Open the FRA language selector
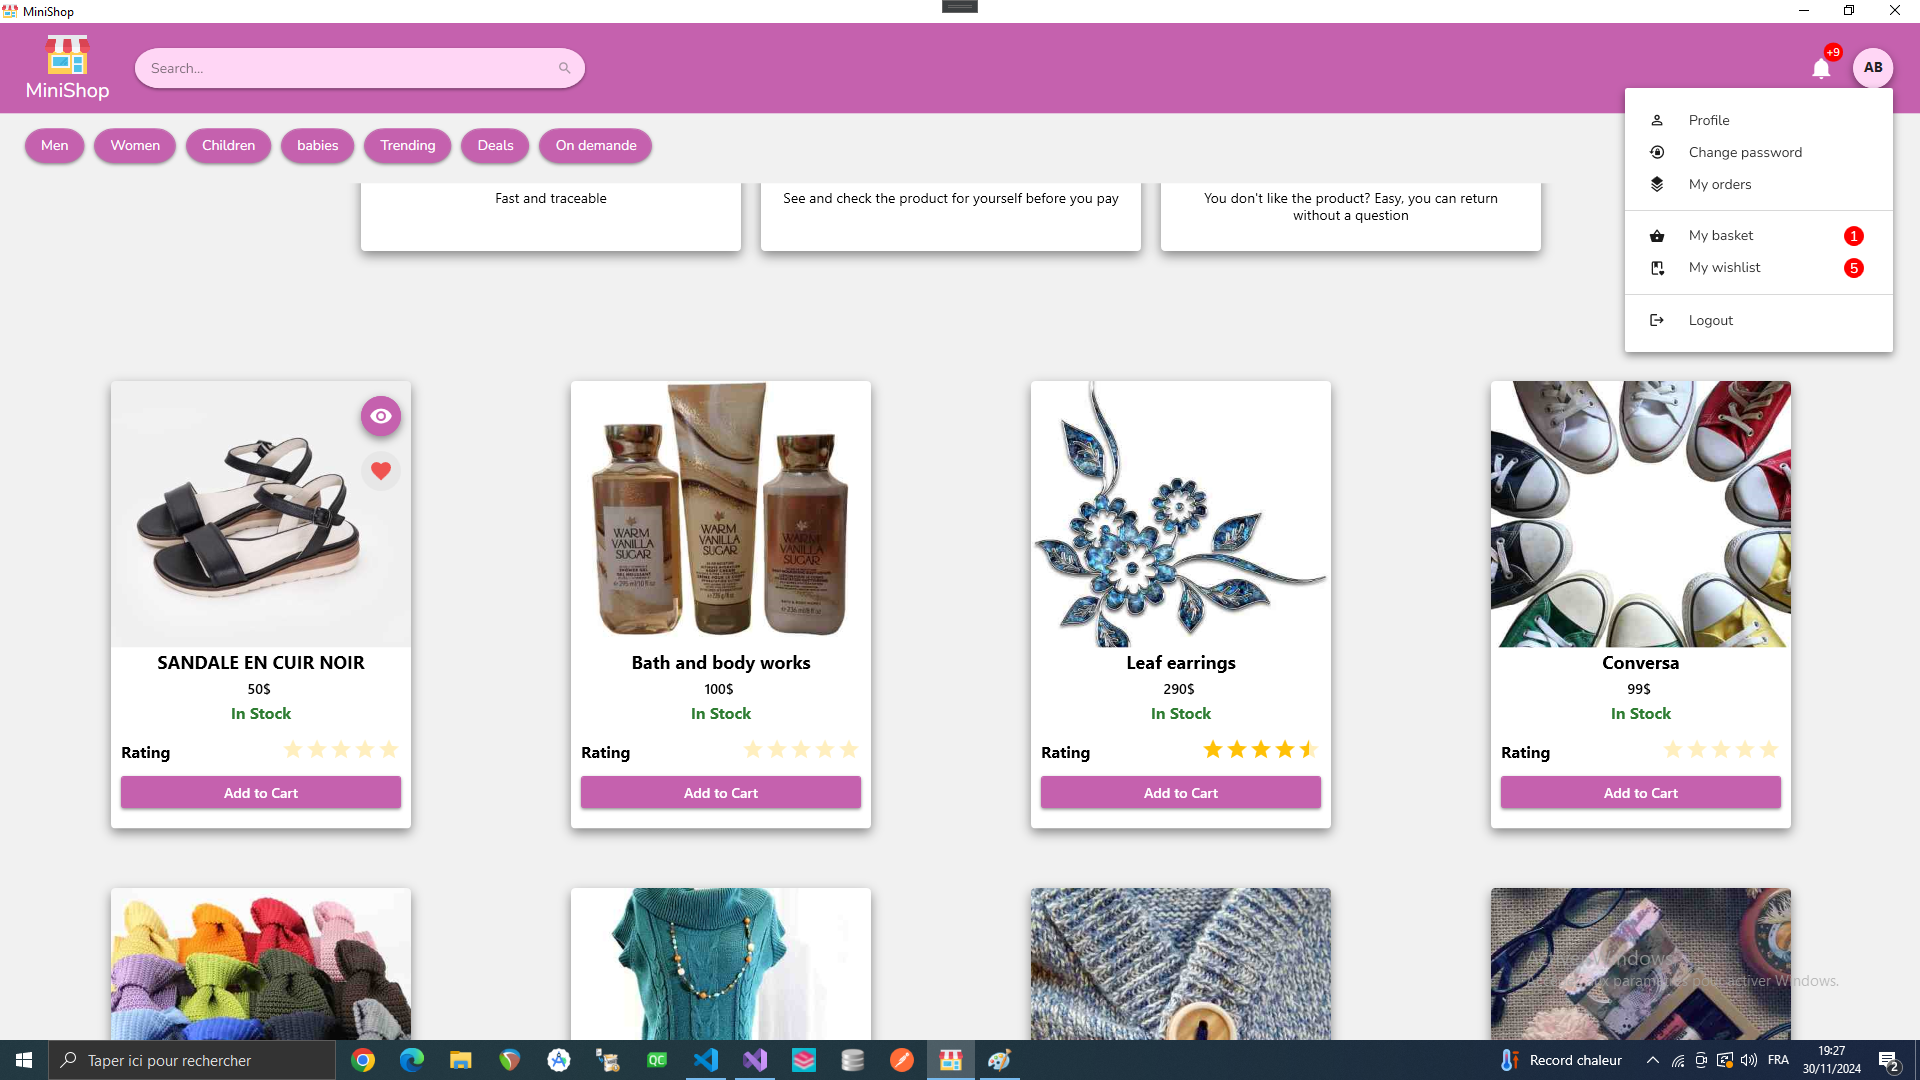1920x1080 pixels. [x=1778, y=1060]
